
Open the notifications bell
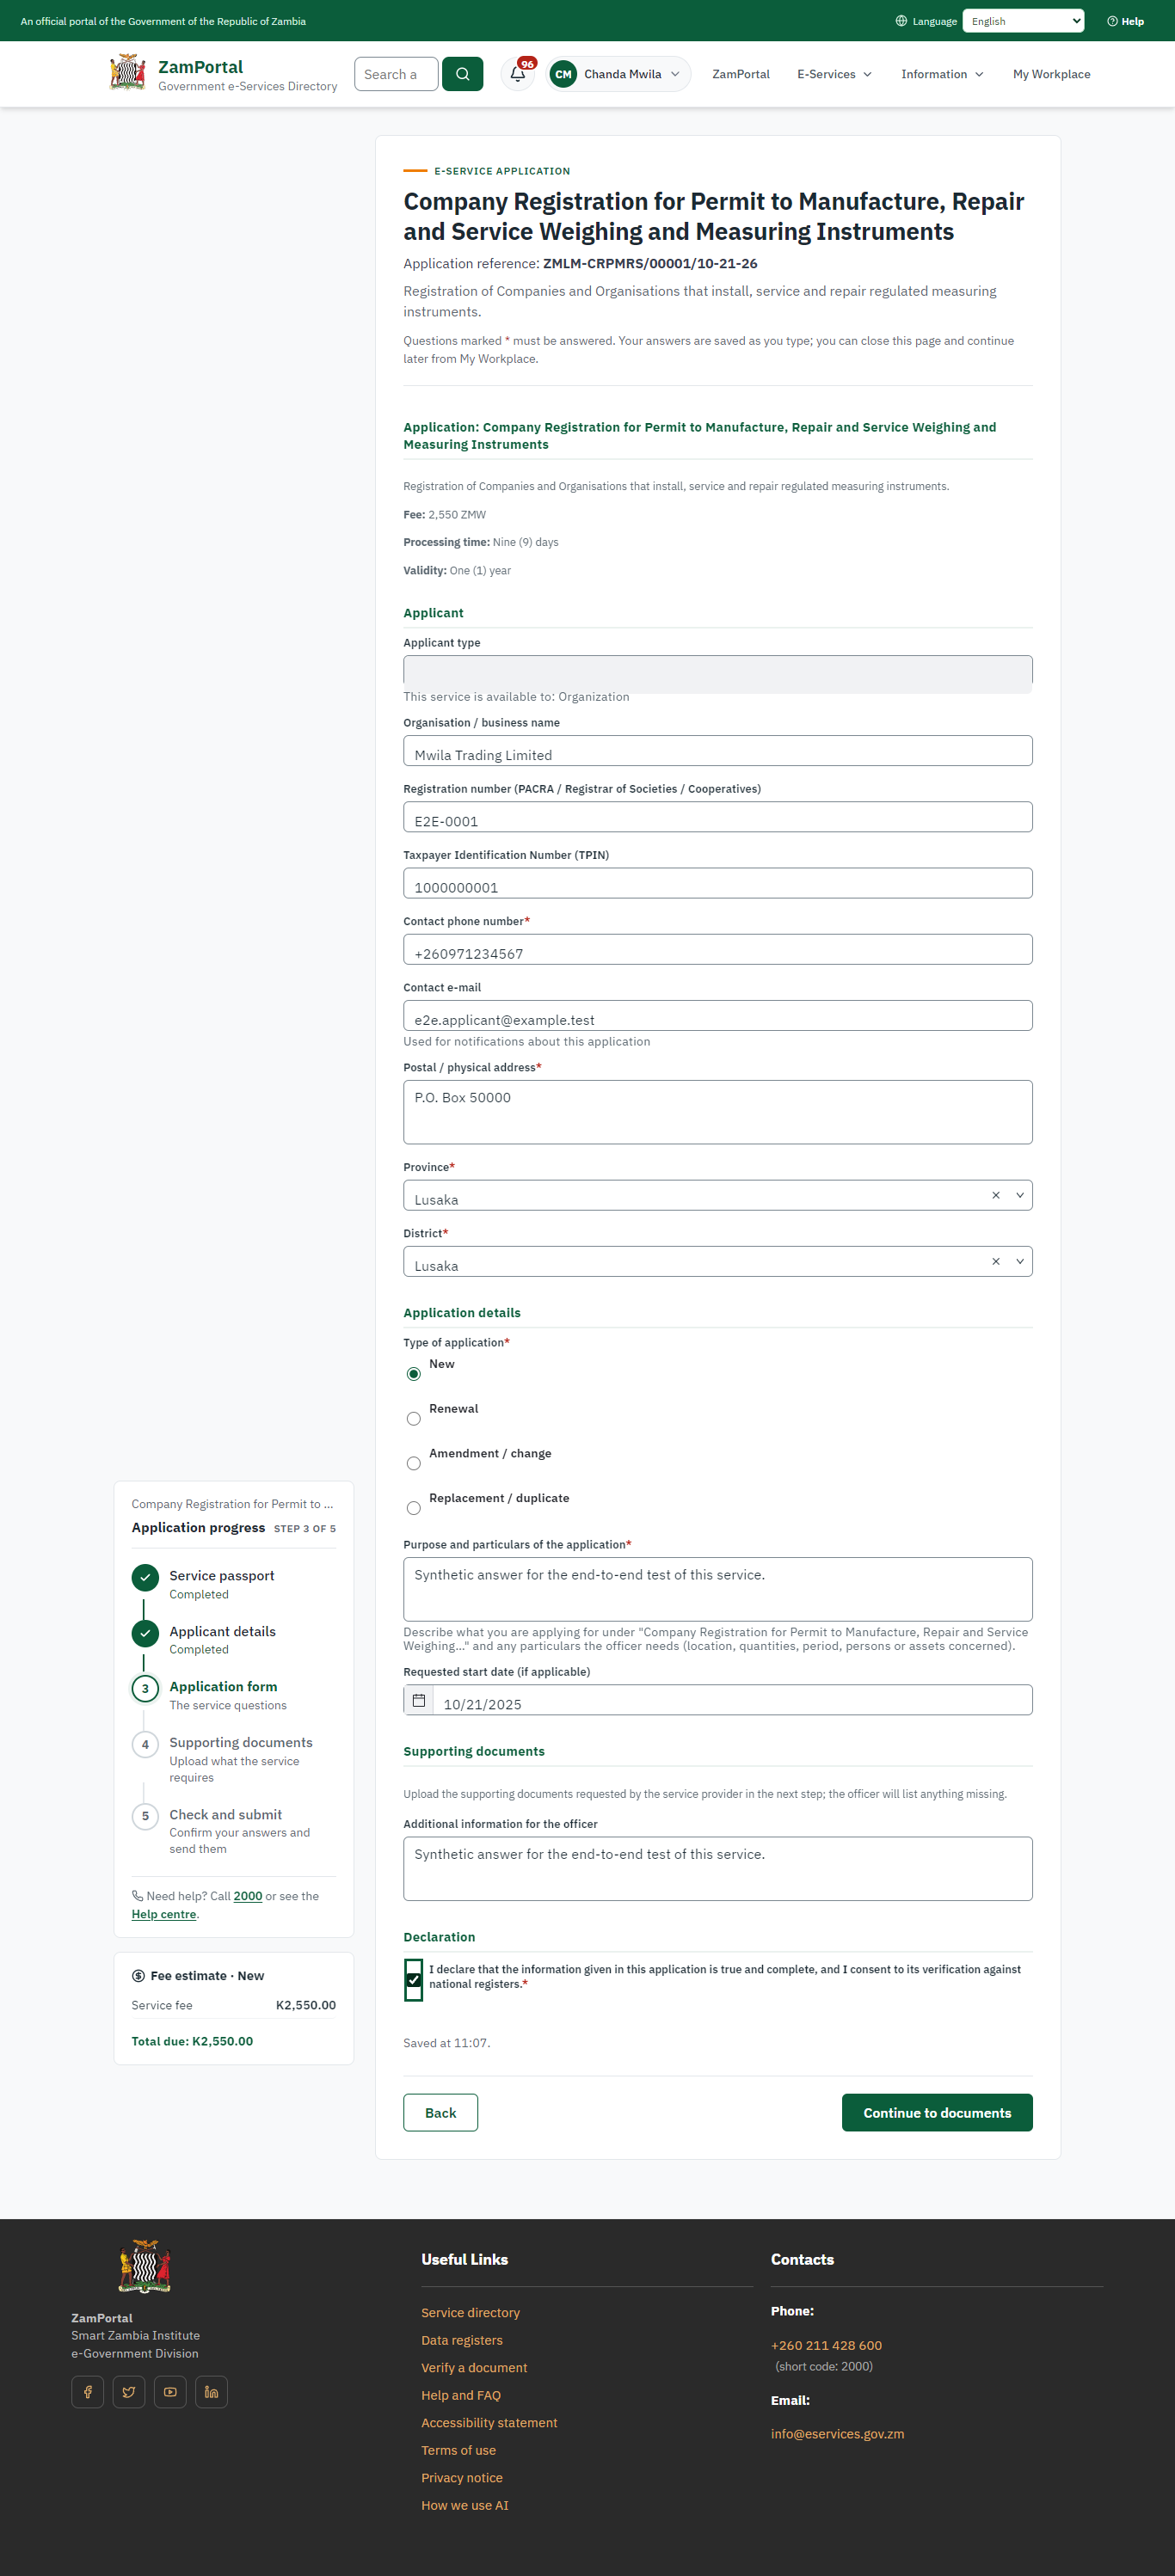pos(518,74)
